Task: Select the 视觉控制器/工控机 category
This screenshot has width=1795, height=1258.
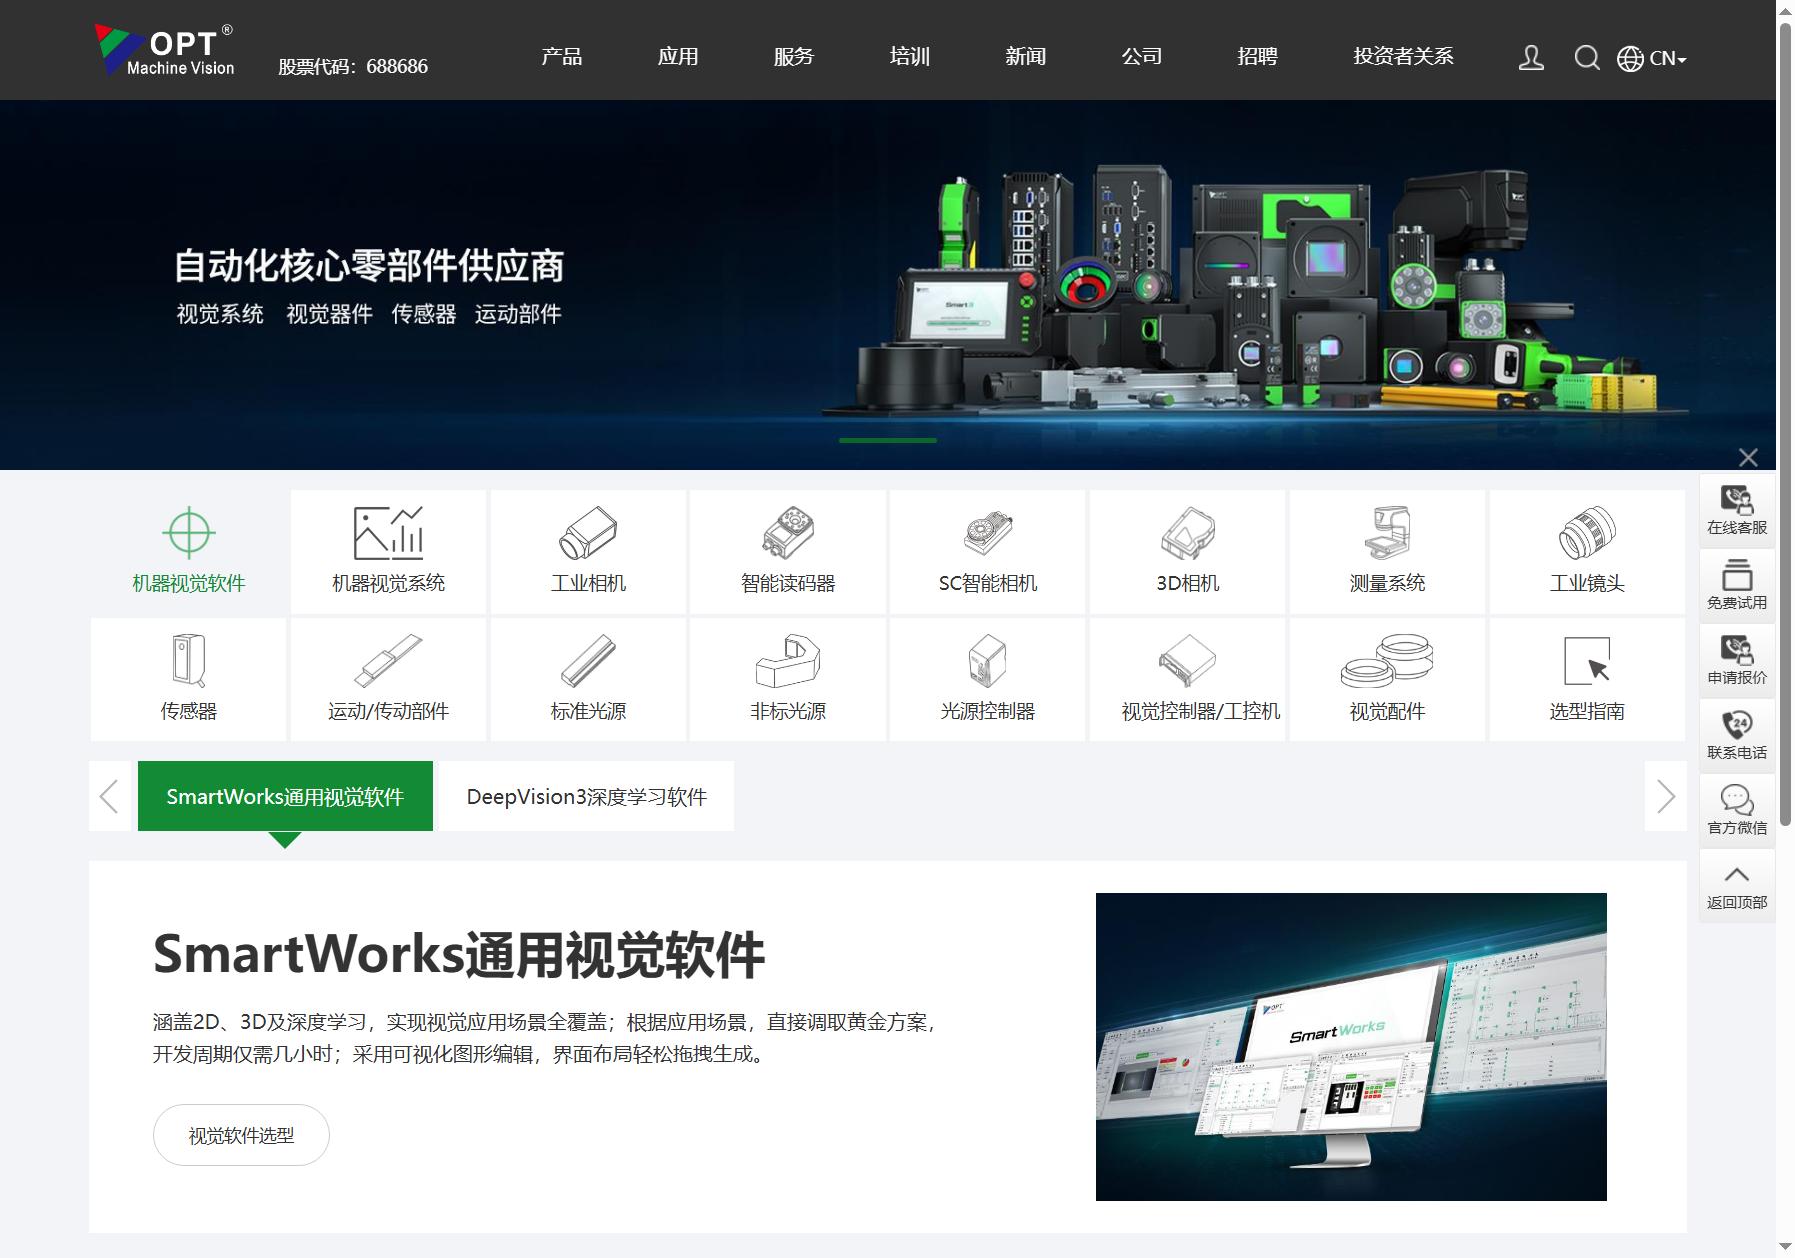Action: [x=1188, y=679]
